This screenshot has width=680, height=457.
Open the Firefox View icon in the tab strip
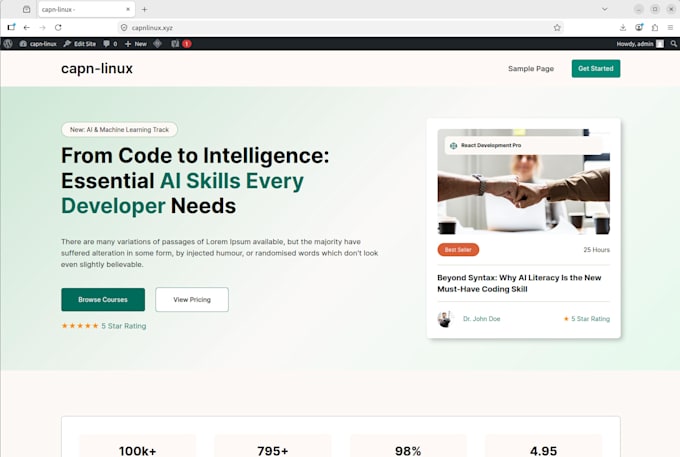26,9
